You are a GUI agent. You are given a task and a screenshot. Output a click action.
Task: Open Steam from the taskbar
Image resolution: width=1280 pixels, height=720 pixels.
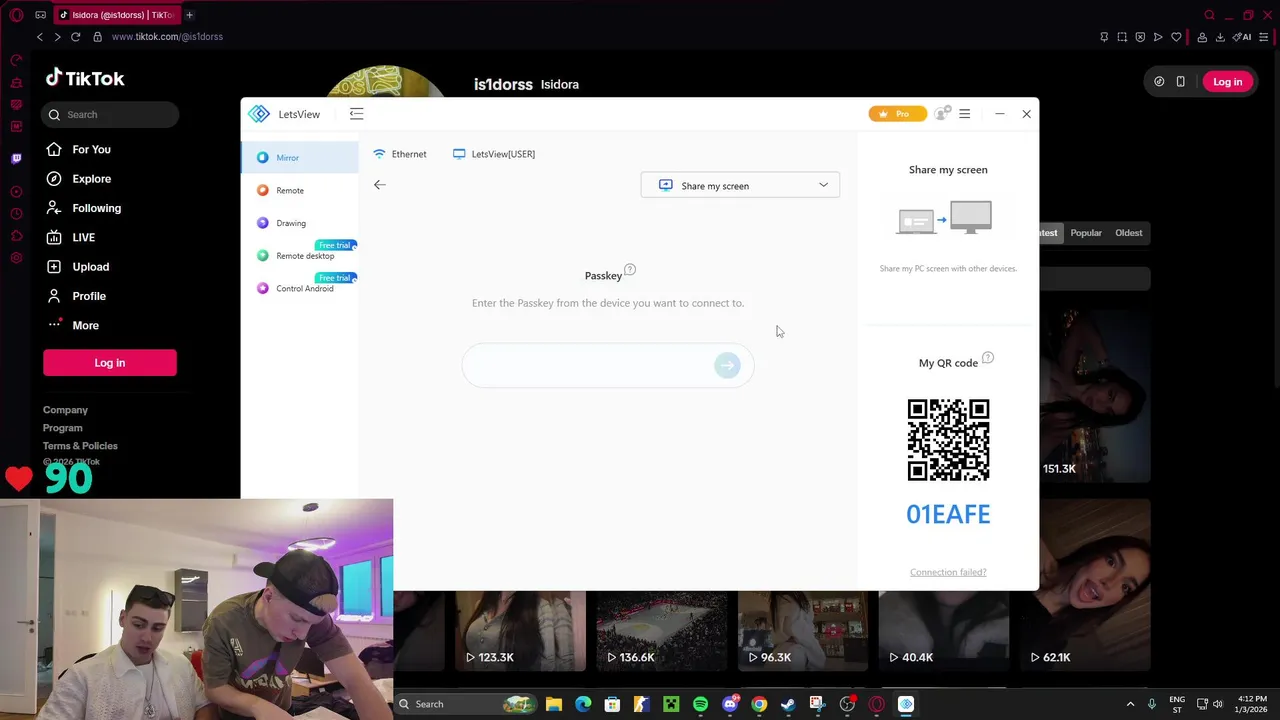tap(788, 704)
